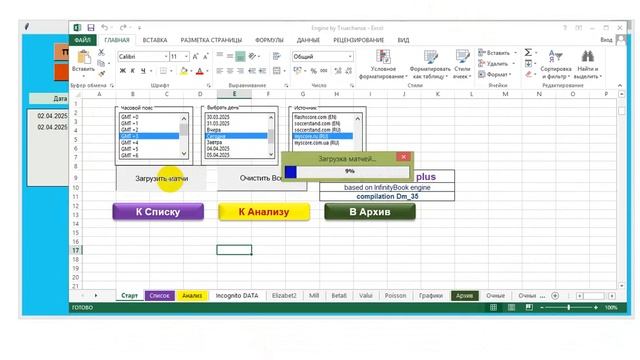Click the Paste (Вставить) clipboard icon

coord(84,58)
